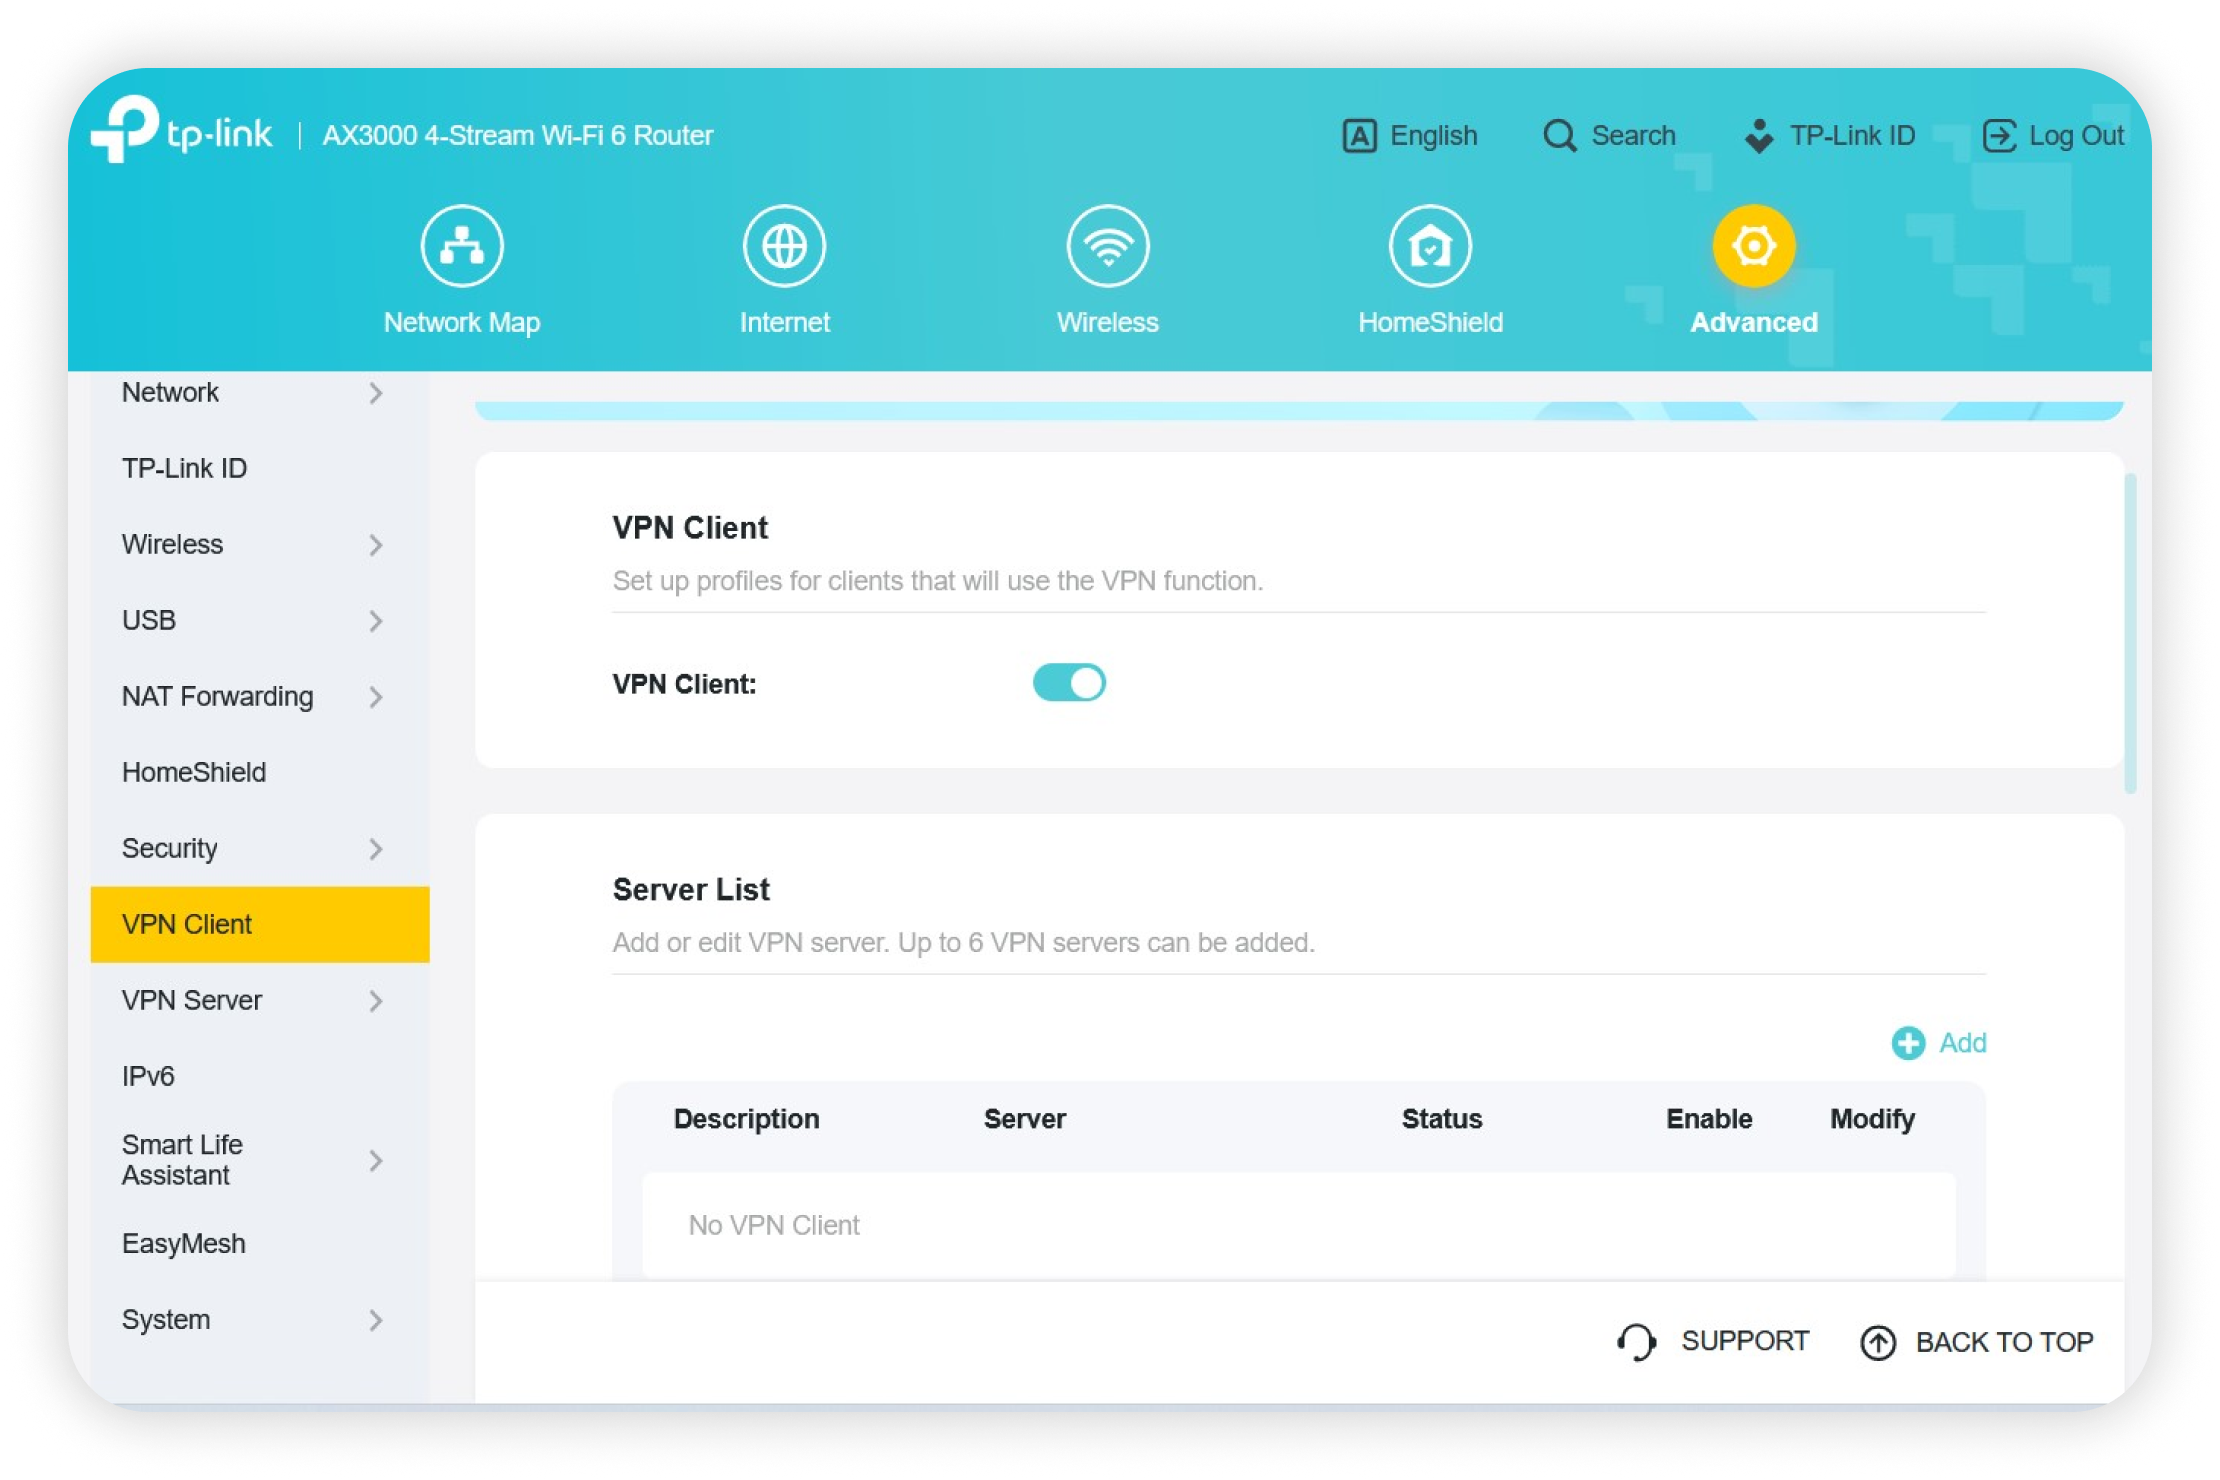
Task: Expand NAT Forwarding submenu chevron
Action: pyautogui.click(x=376, y=697)
